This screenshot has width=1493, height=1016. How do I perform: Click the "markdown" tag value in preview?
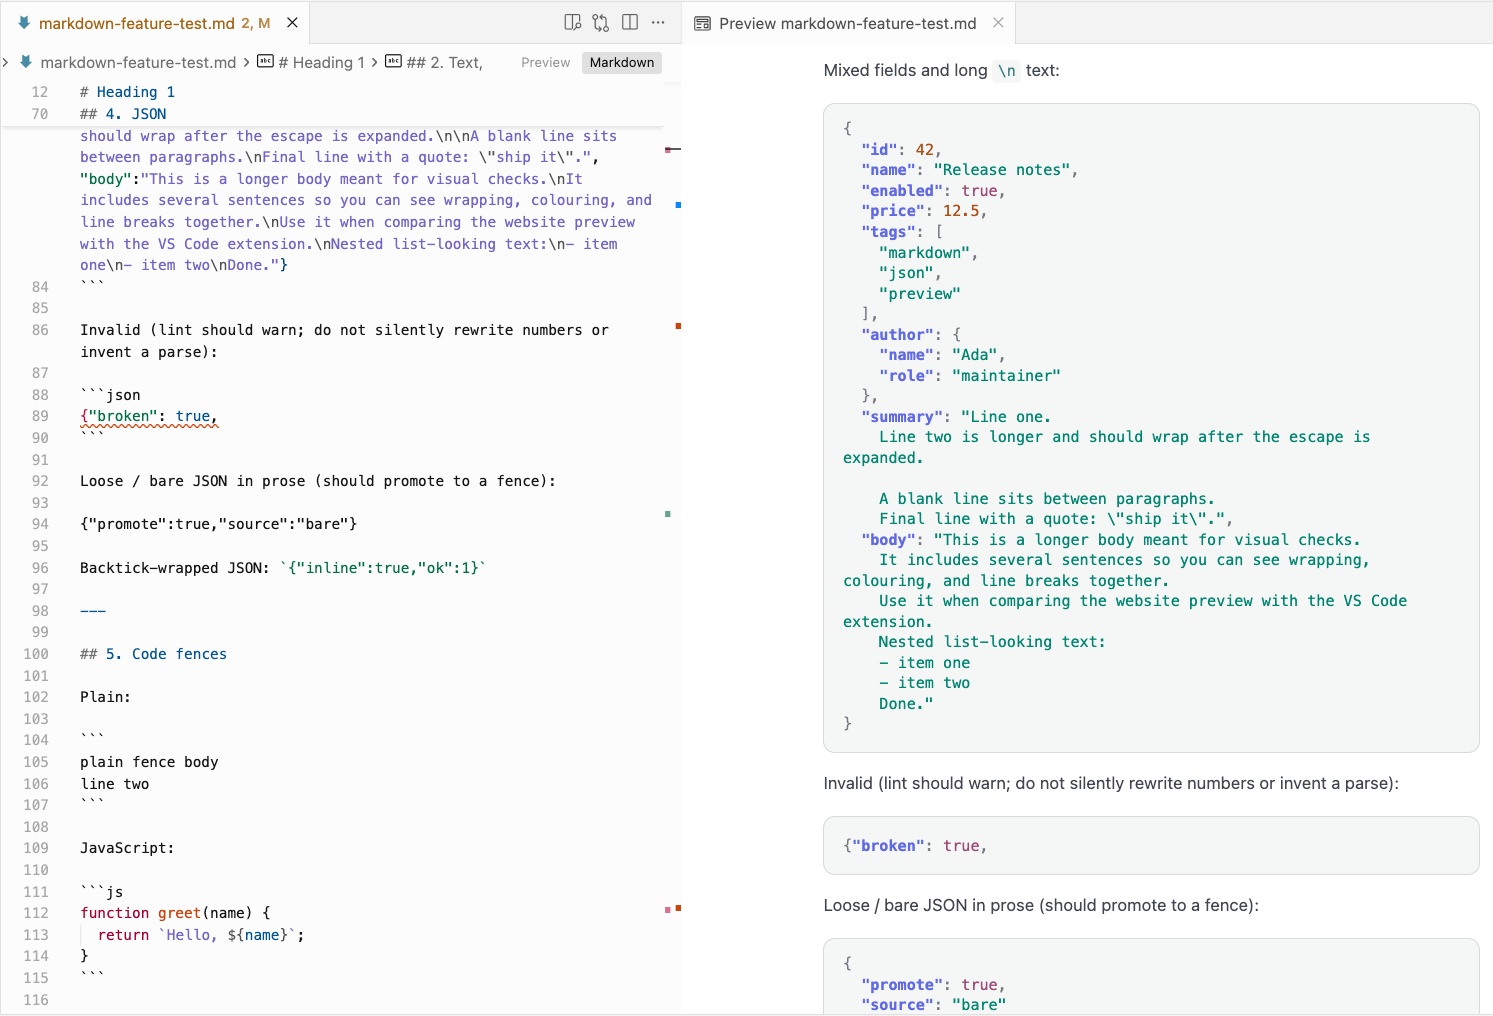pos(928,253)
